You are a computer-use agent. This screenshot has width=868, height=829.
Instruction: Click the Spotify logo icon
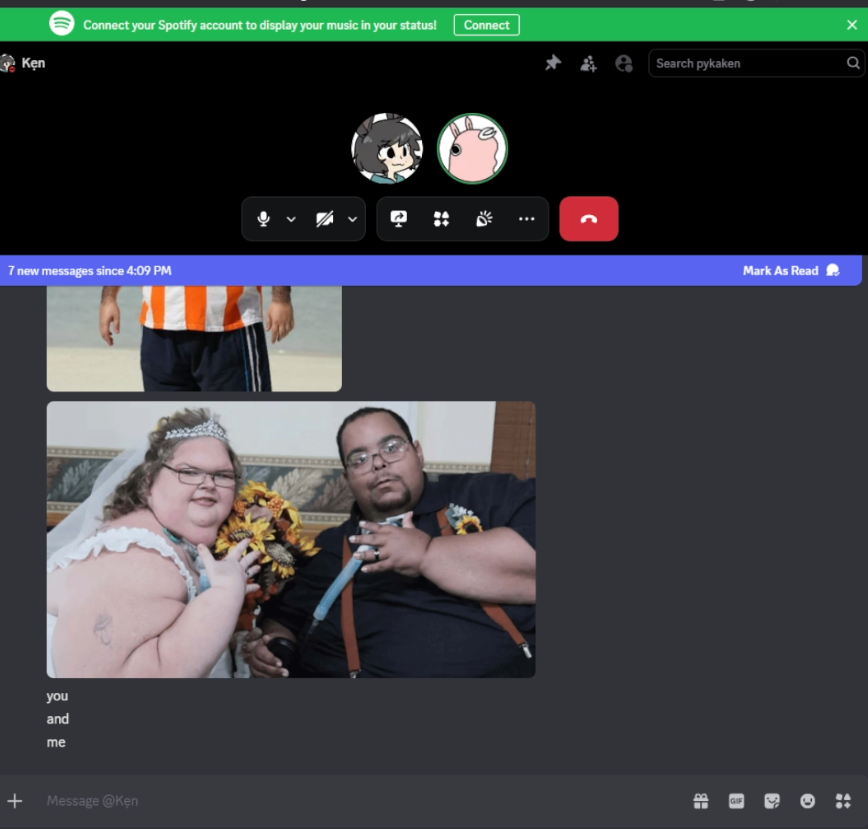(61, 24)
